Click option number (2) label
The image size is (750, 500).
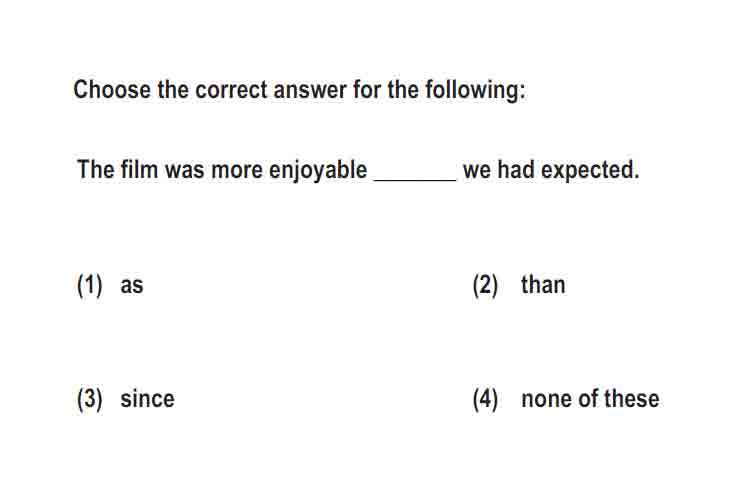point(485,285)
